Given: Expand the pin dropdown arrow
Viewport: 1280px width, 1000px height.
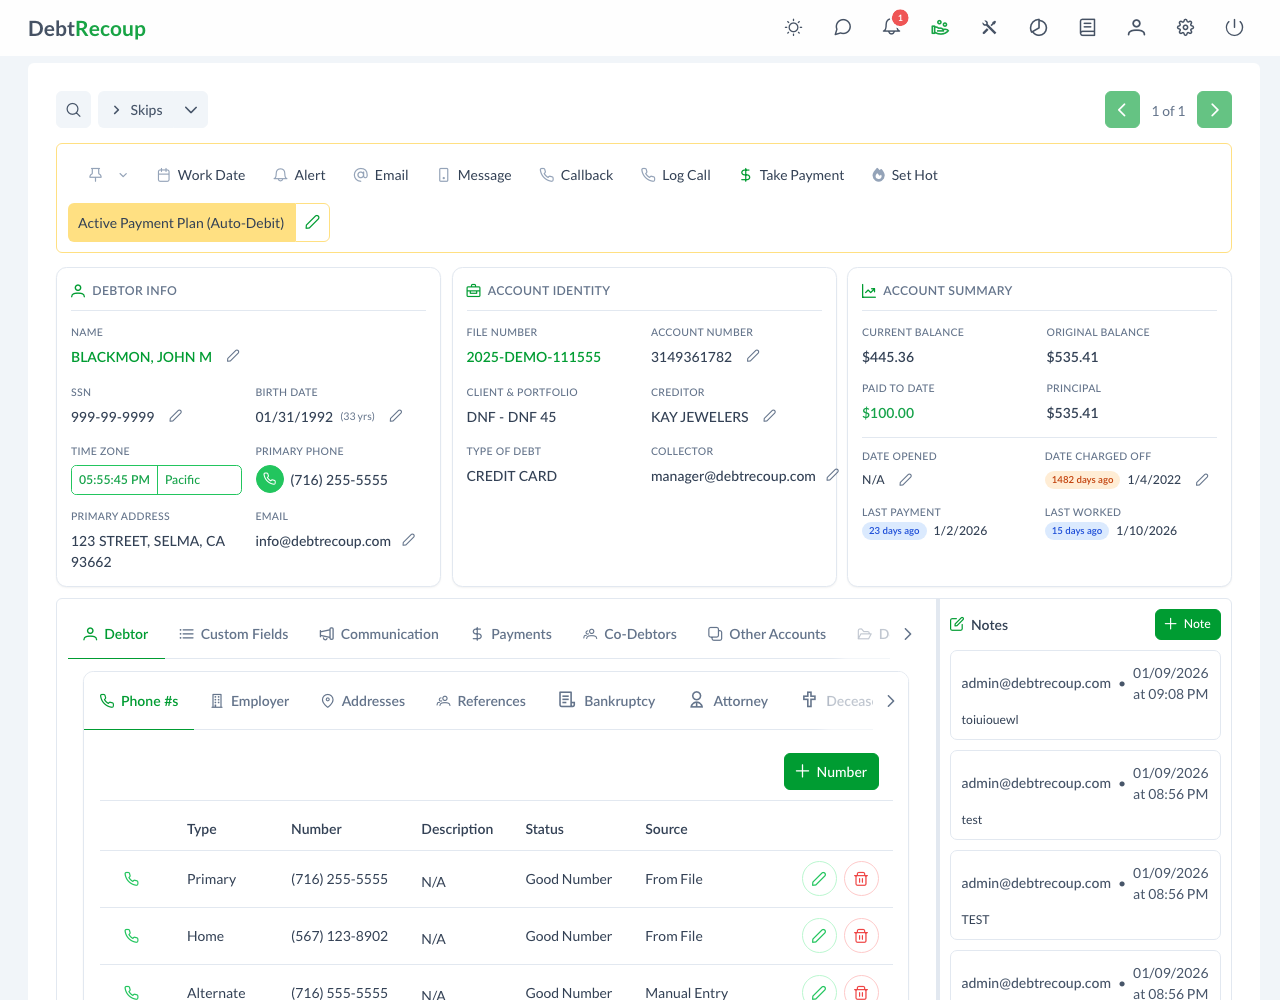Looking at the screenshot, I should tap(123, 175).
